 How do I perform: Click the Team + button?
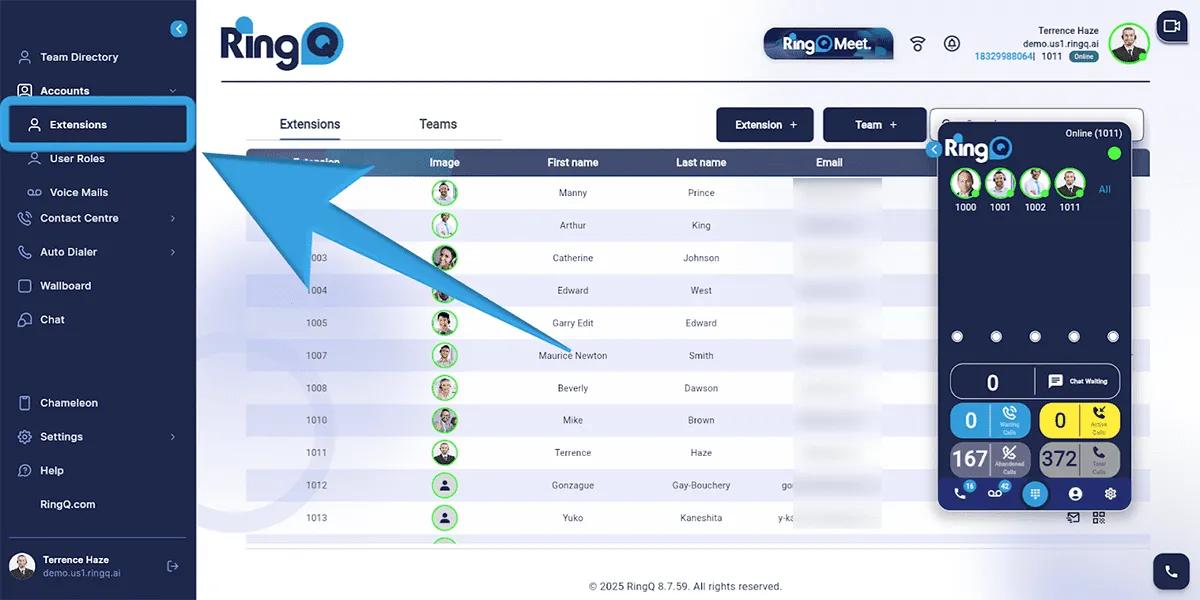(875, 125)
